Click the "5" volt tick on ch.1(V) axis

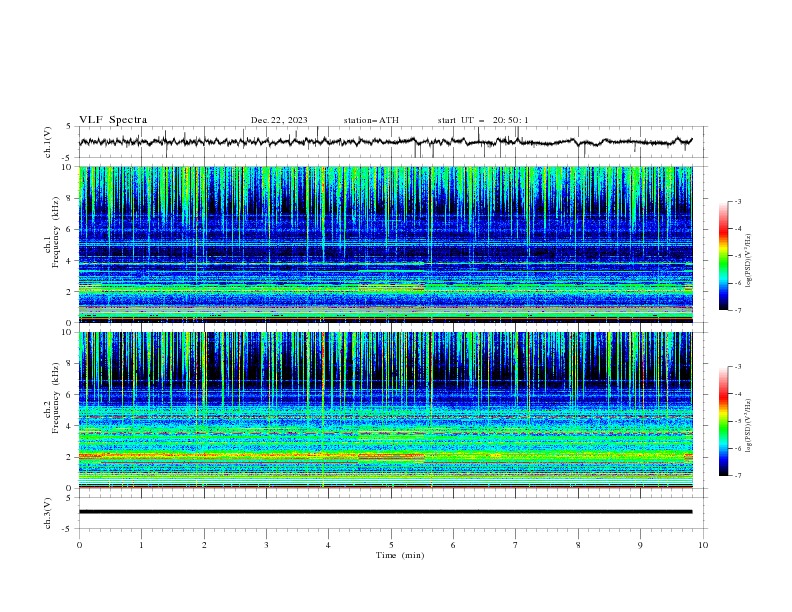point(69,127)
